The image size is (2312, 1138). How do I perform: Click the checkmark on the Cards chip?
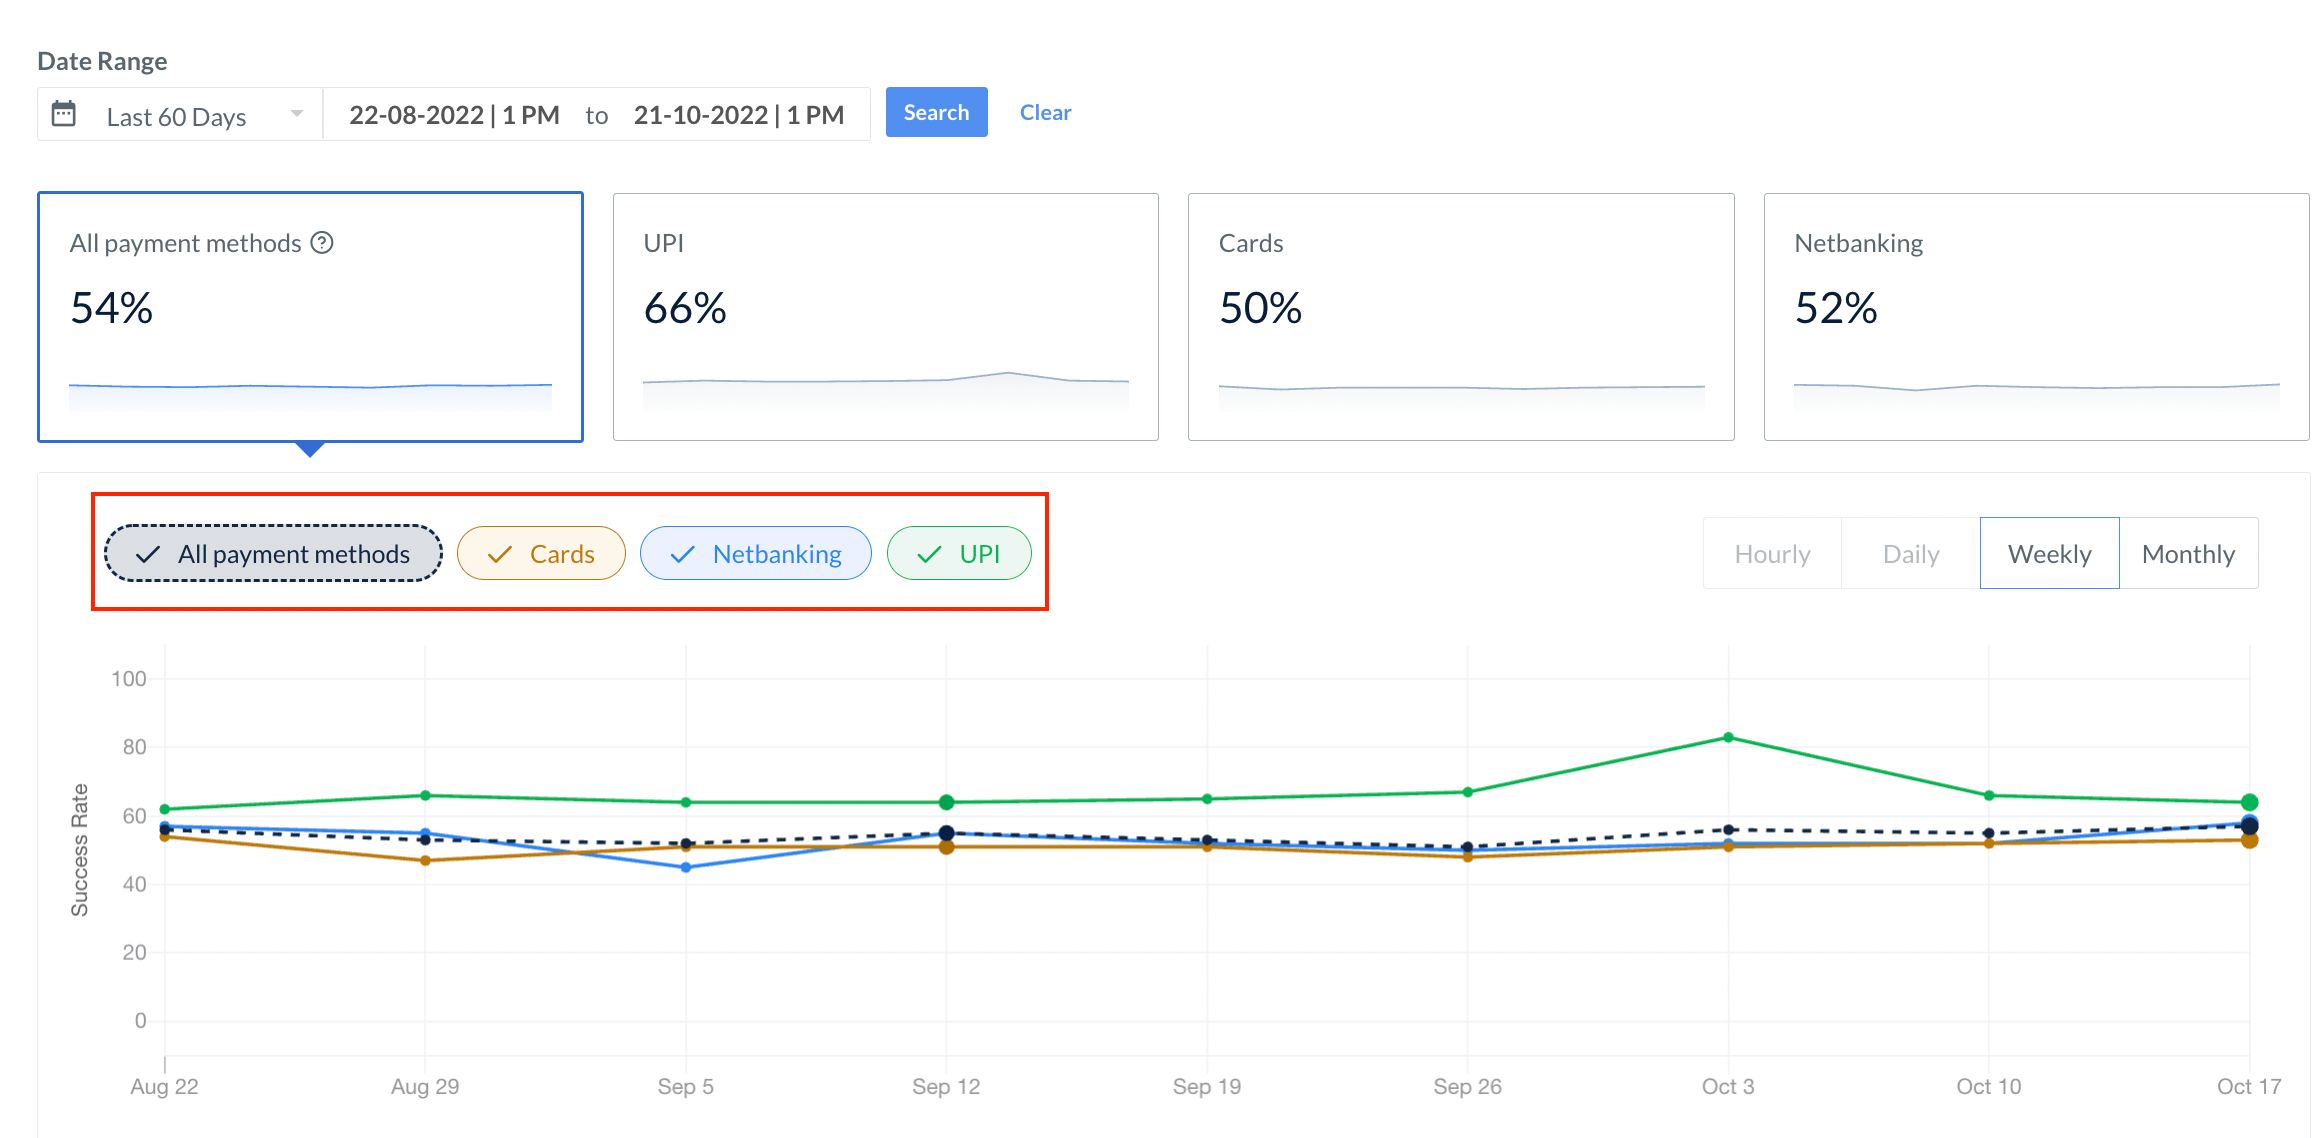[x=500, y=554]
